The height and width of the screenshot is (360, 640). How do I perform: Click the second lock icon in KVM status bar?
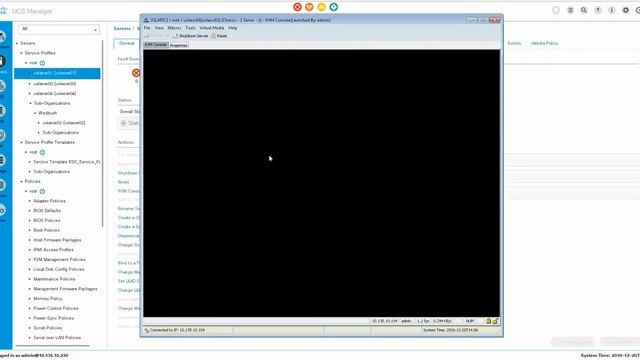(495, 321)
